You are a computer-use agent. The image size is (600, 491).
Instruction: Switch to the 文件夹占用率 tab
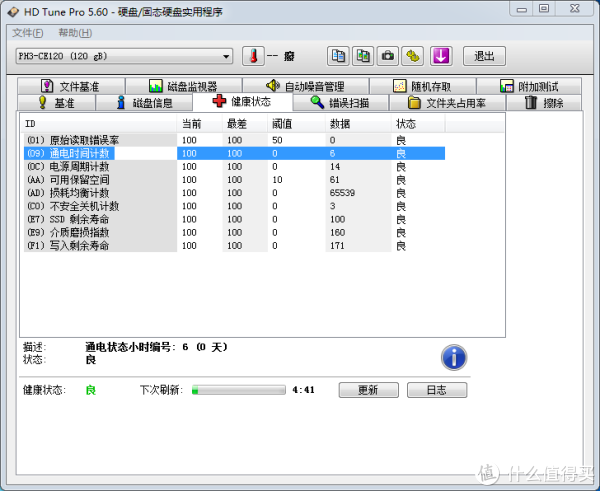click(x=447, y=103)
